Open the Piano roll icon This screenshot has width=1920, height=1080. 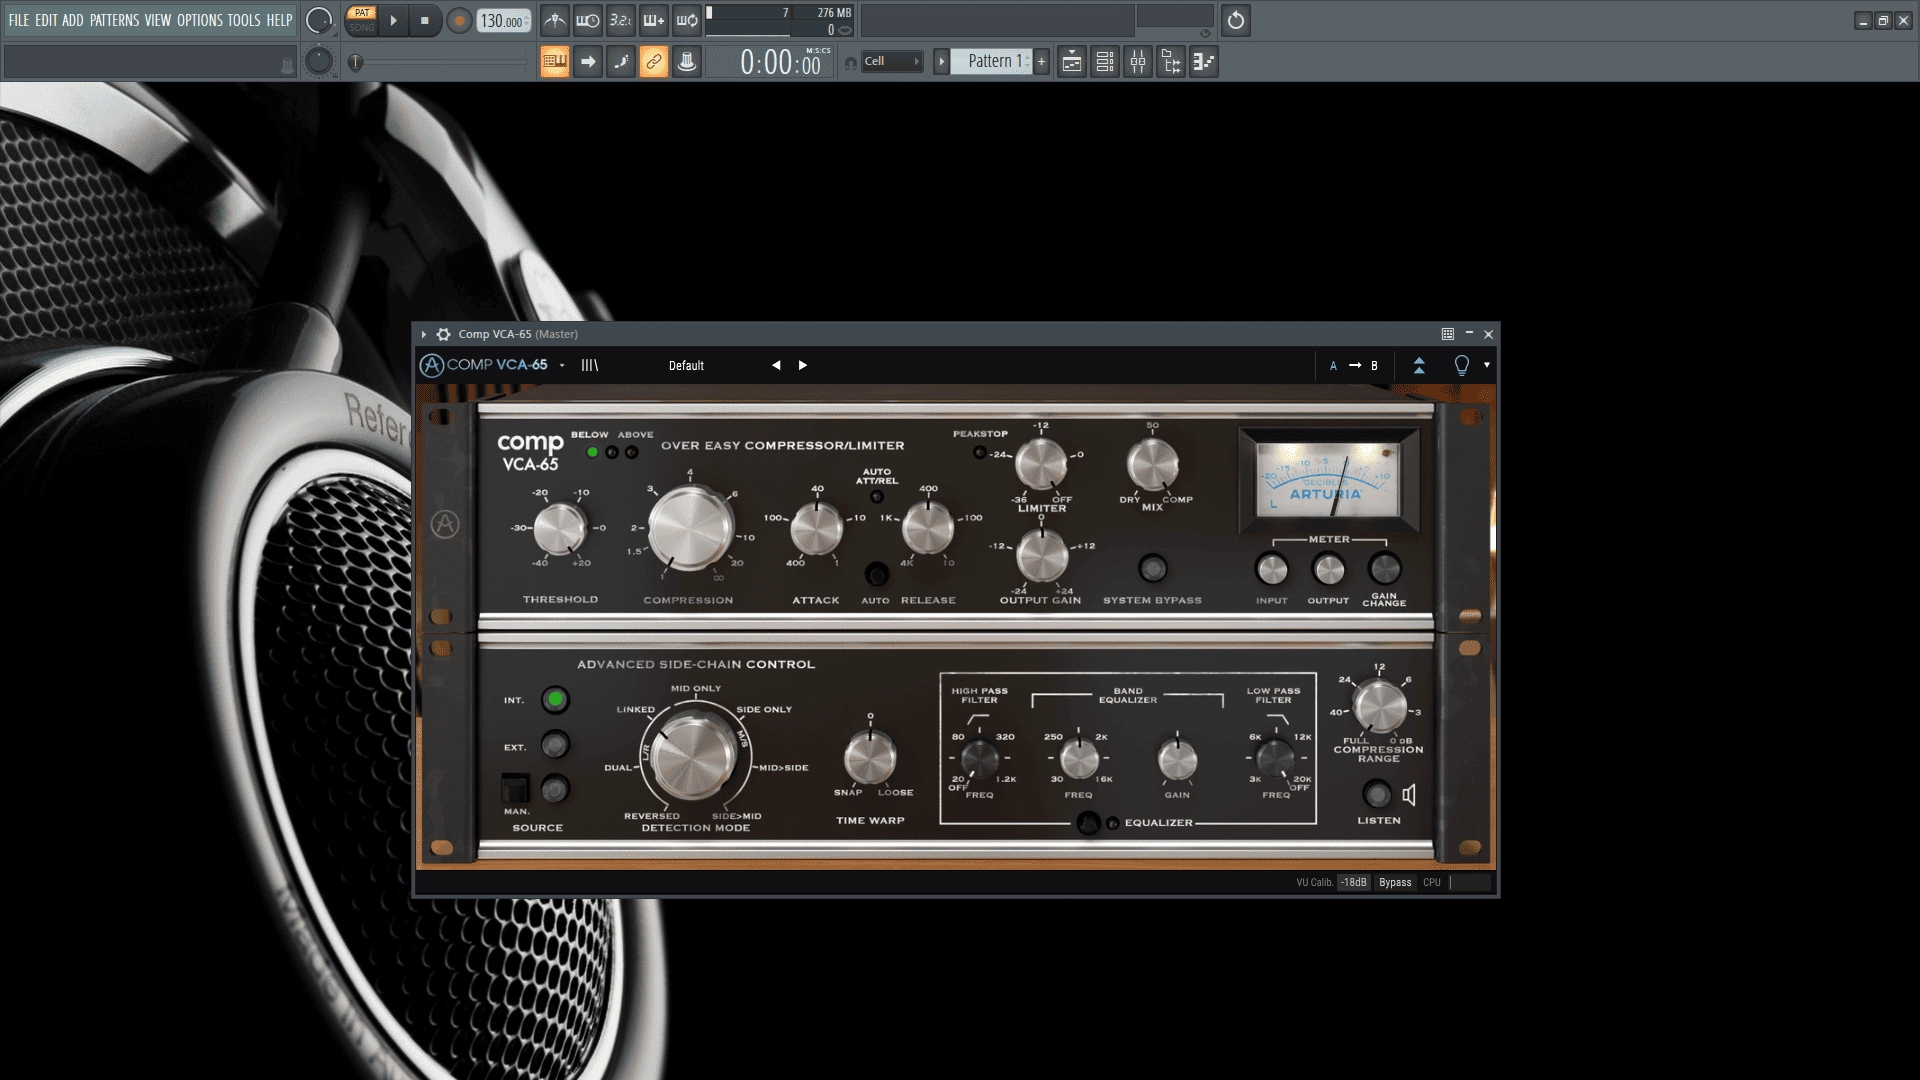[1204, 62]
